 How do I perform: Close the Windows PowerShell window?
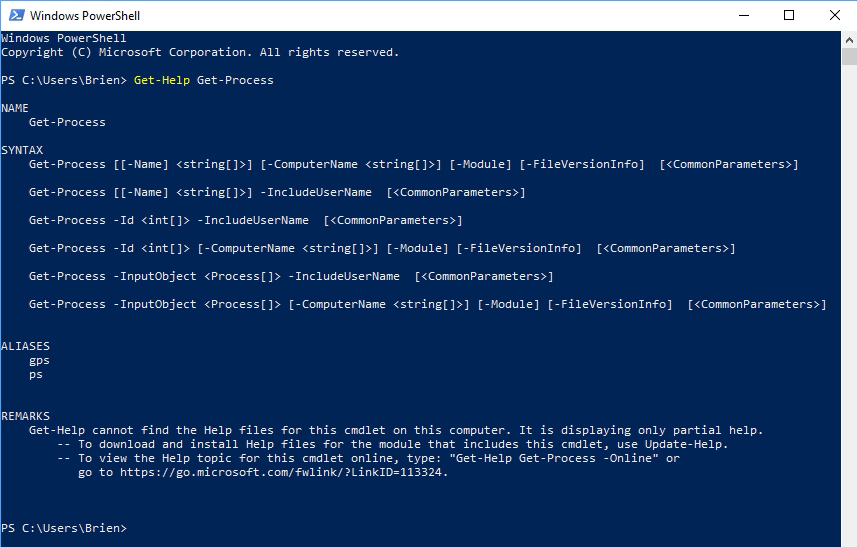coord(835,15)
